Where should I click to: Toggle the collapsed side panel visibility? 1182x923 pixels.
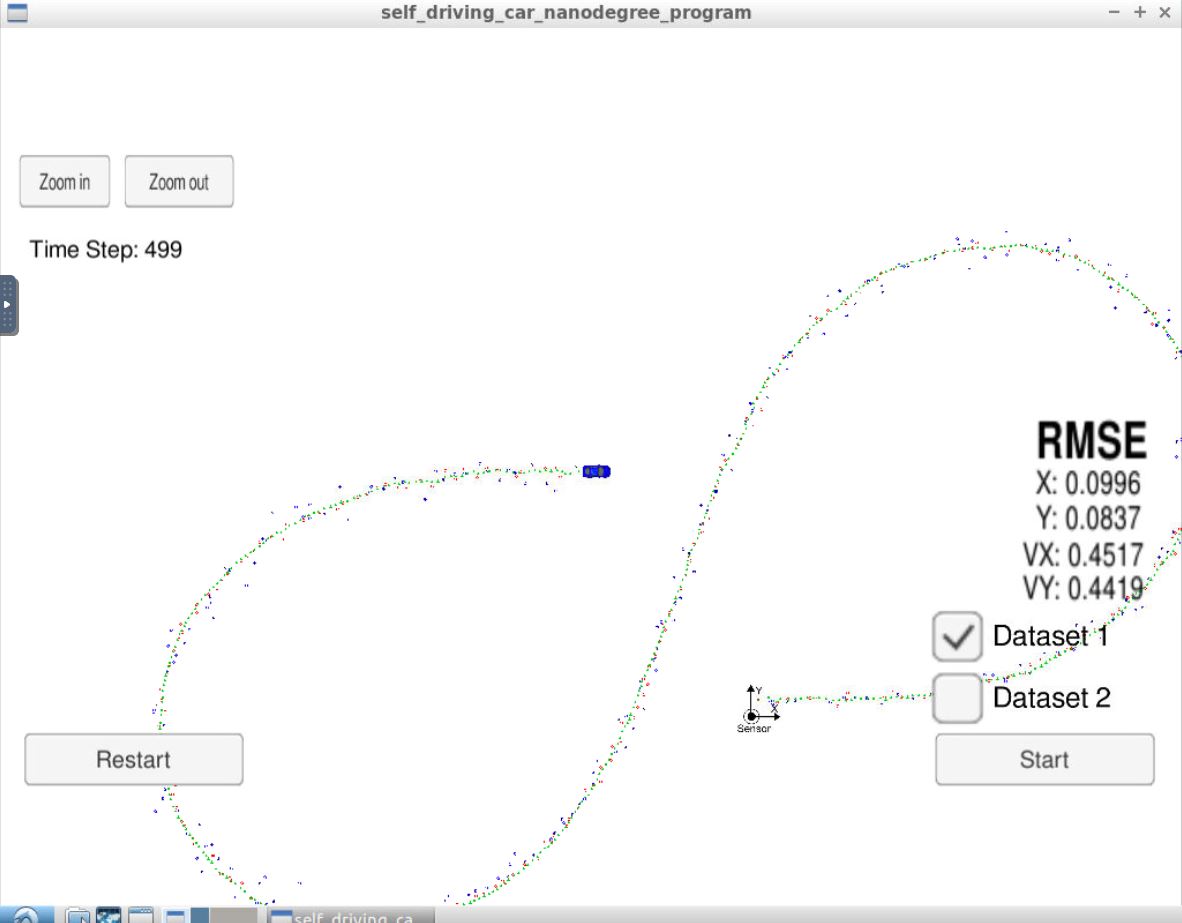point(6,305)
